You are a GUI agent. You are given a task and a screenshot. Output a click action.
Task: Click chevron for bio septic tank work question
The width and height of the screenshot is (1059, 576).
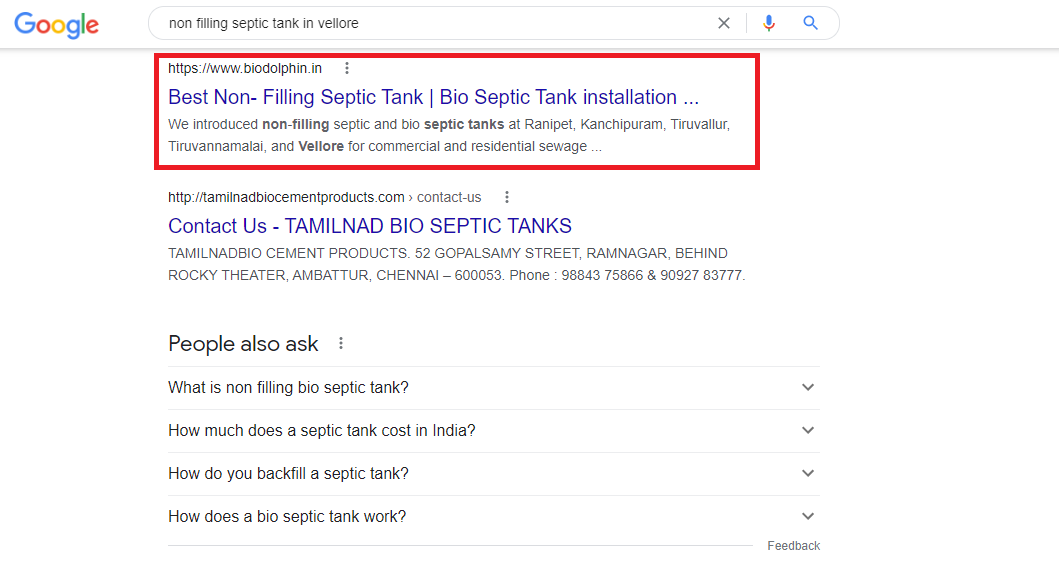coord(808,517)
